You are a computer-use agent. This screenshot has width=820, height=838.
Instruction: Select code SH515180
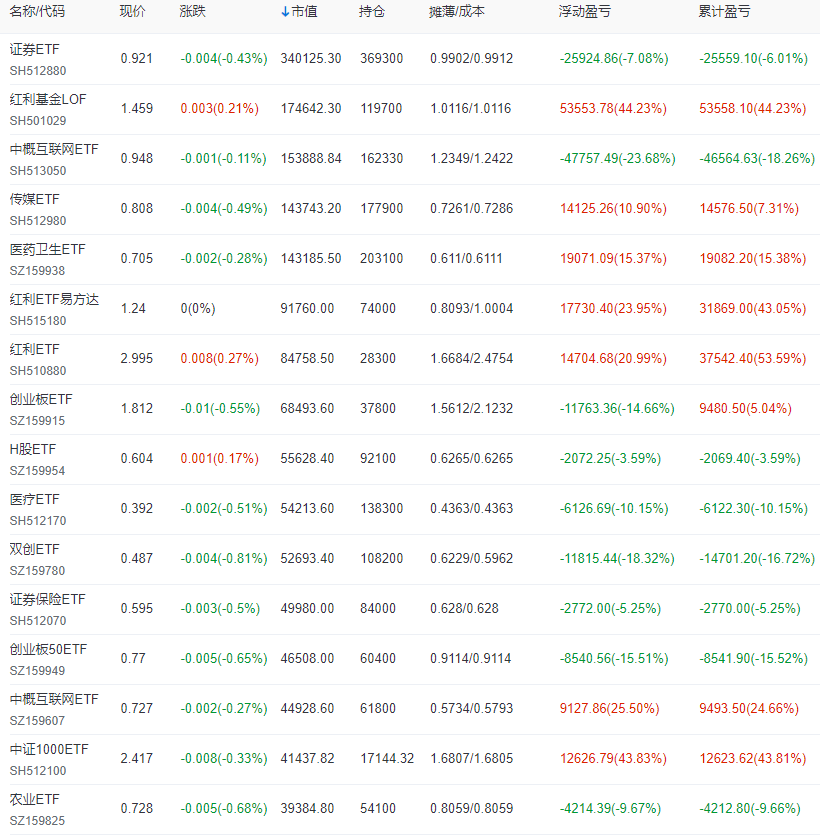click(x=38, y=321)
